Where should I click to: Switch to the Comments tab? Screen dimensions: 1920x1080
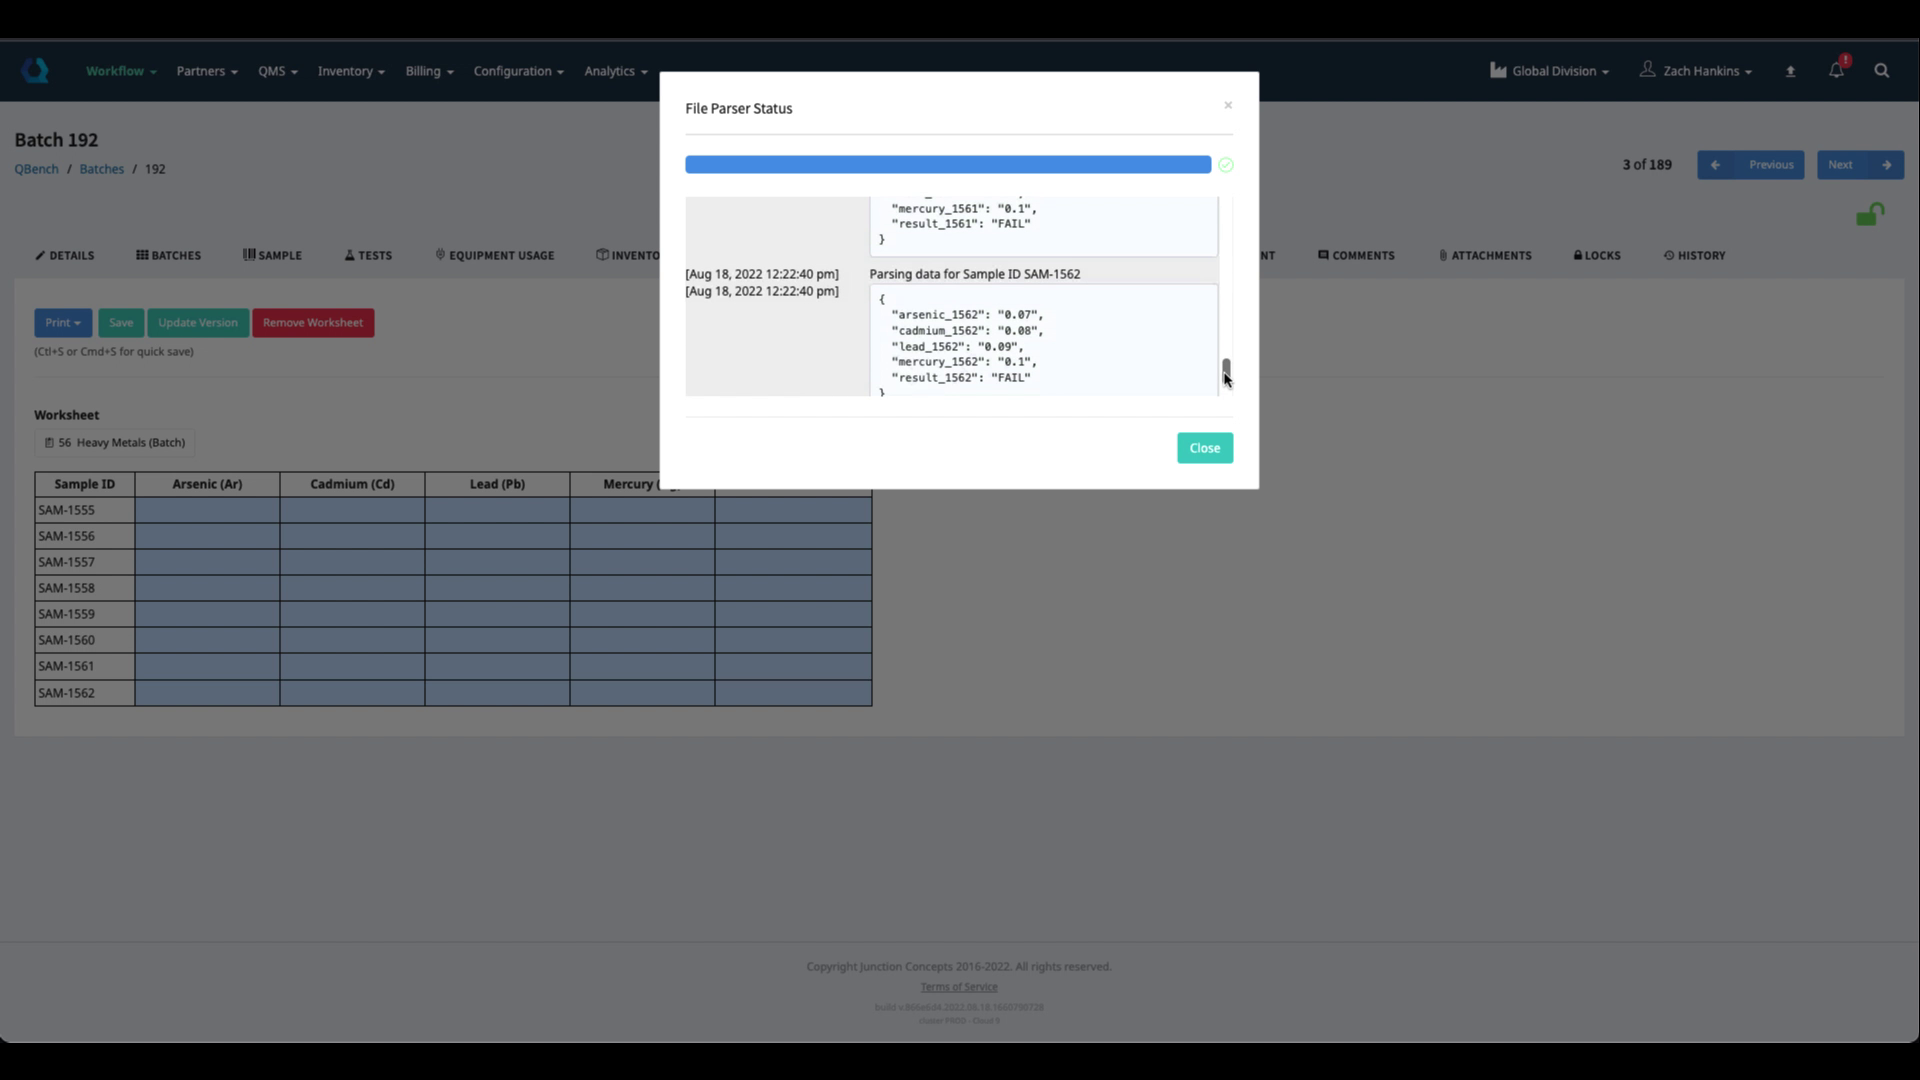[x=1356, y=255]
